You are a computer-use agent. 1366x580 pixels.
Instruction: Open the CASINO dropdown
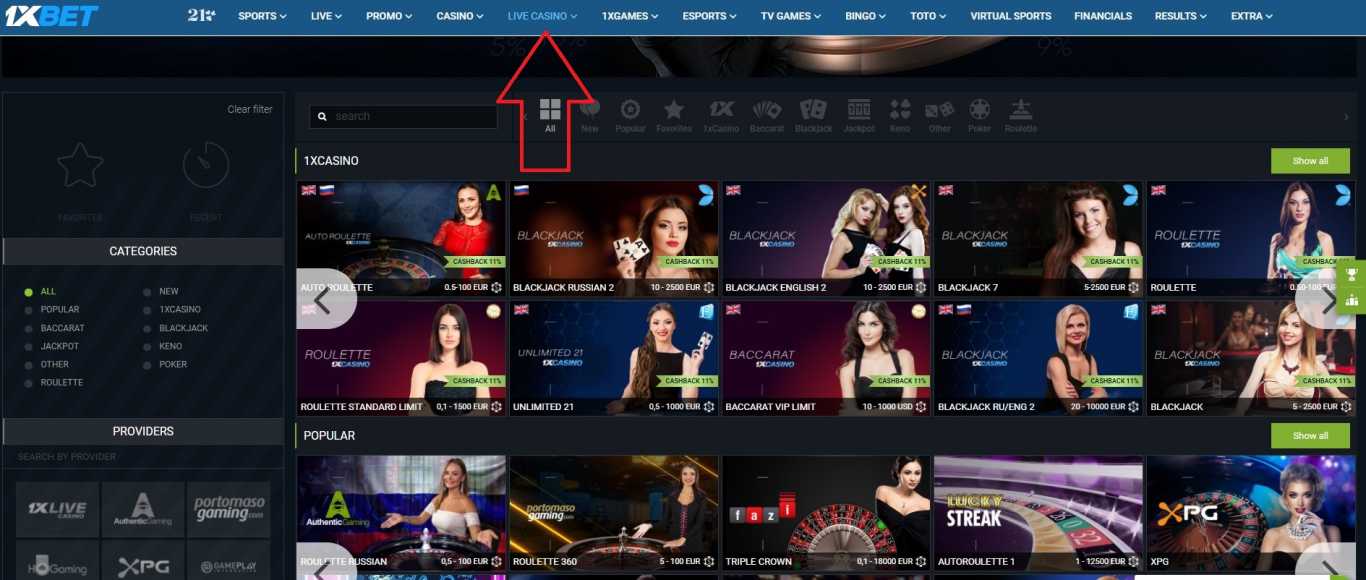click(x=460, y=16)
